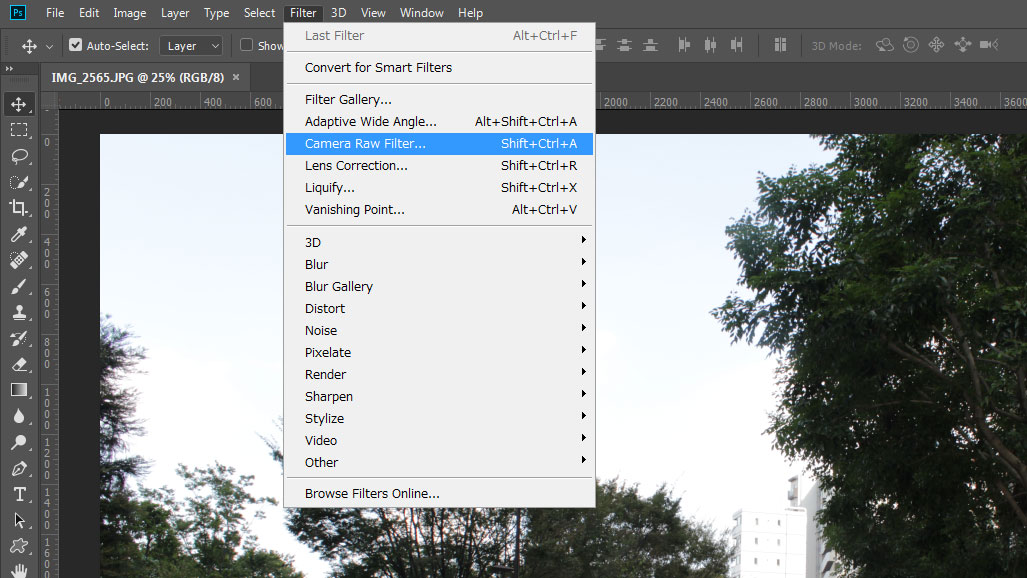
Task: Open the Help menu
Action: tap(470, 12)
